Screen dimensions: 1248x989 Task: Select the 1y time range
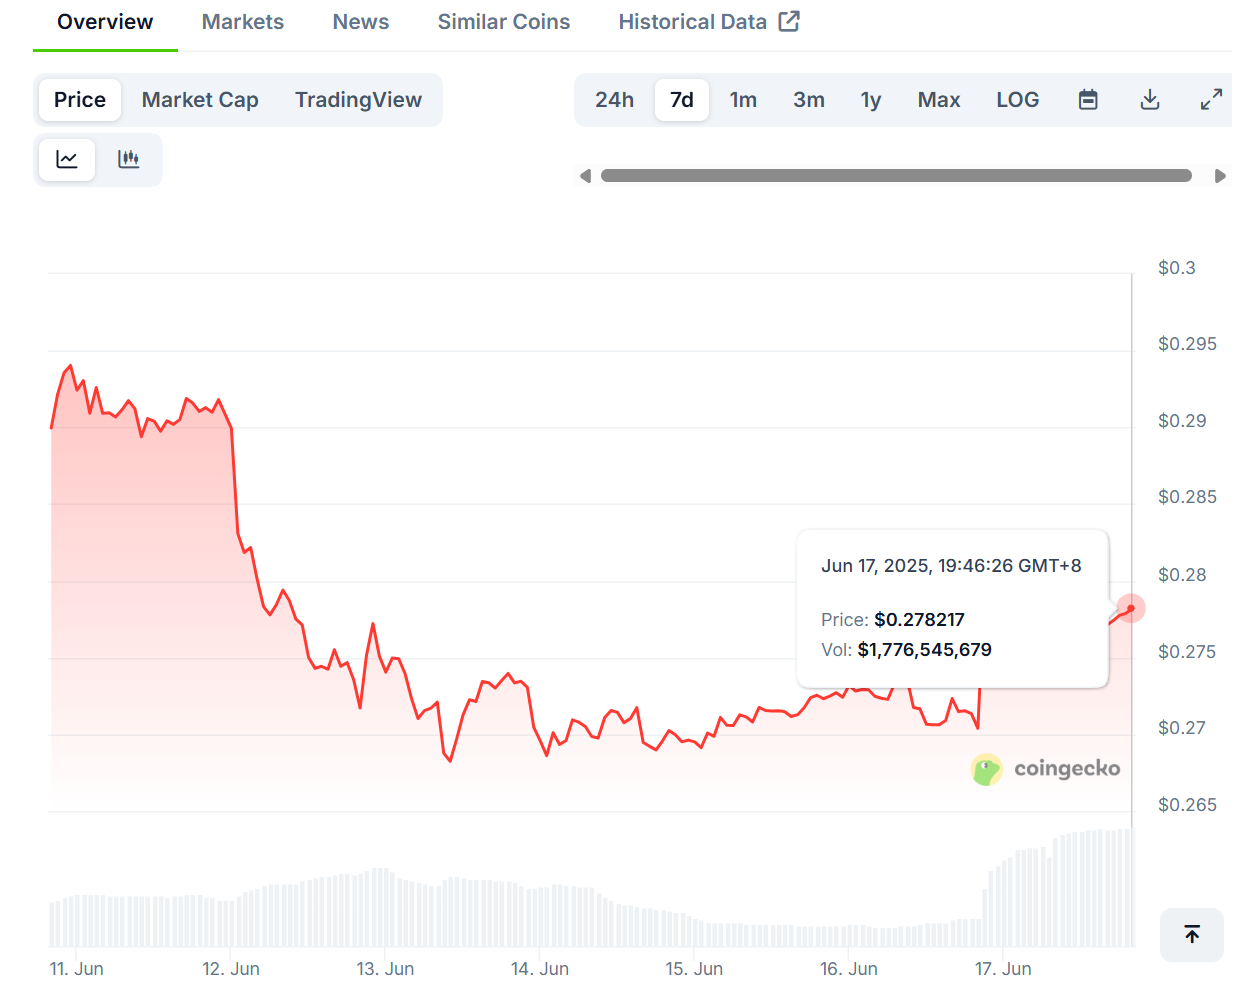[x=870, y=100]
